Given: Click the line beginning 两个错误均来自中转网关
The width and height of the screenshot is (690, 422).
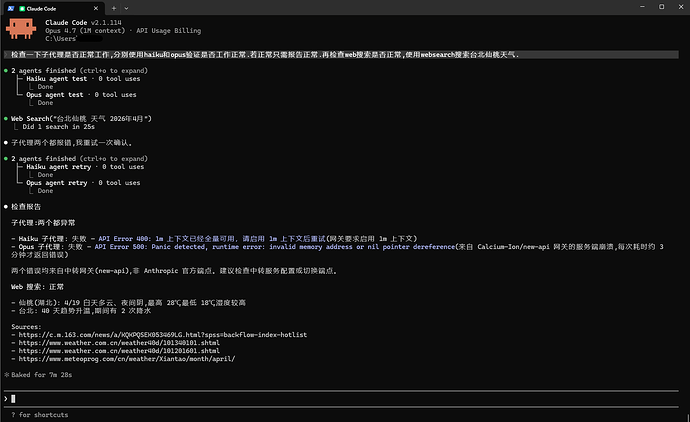Looking at the screenshot, I should [x=174, y=271].
